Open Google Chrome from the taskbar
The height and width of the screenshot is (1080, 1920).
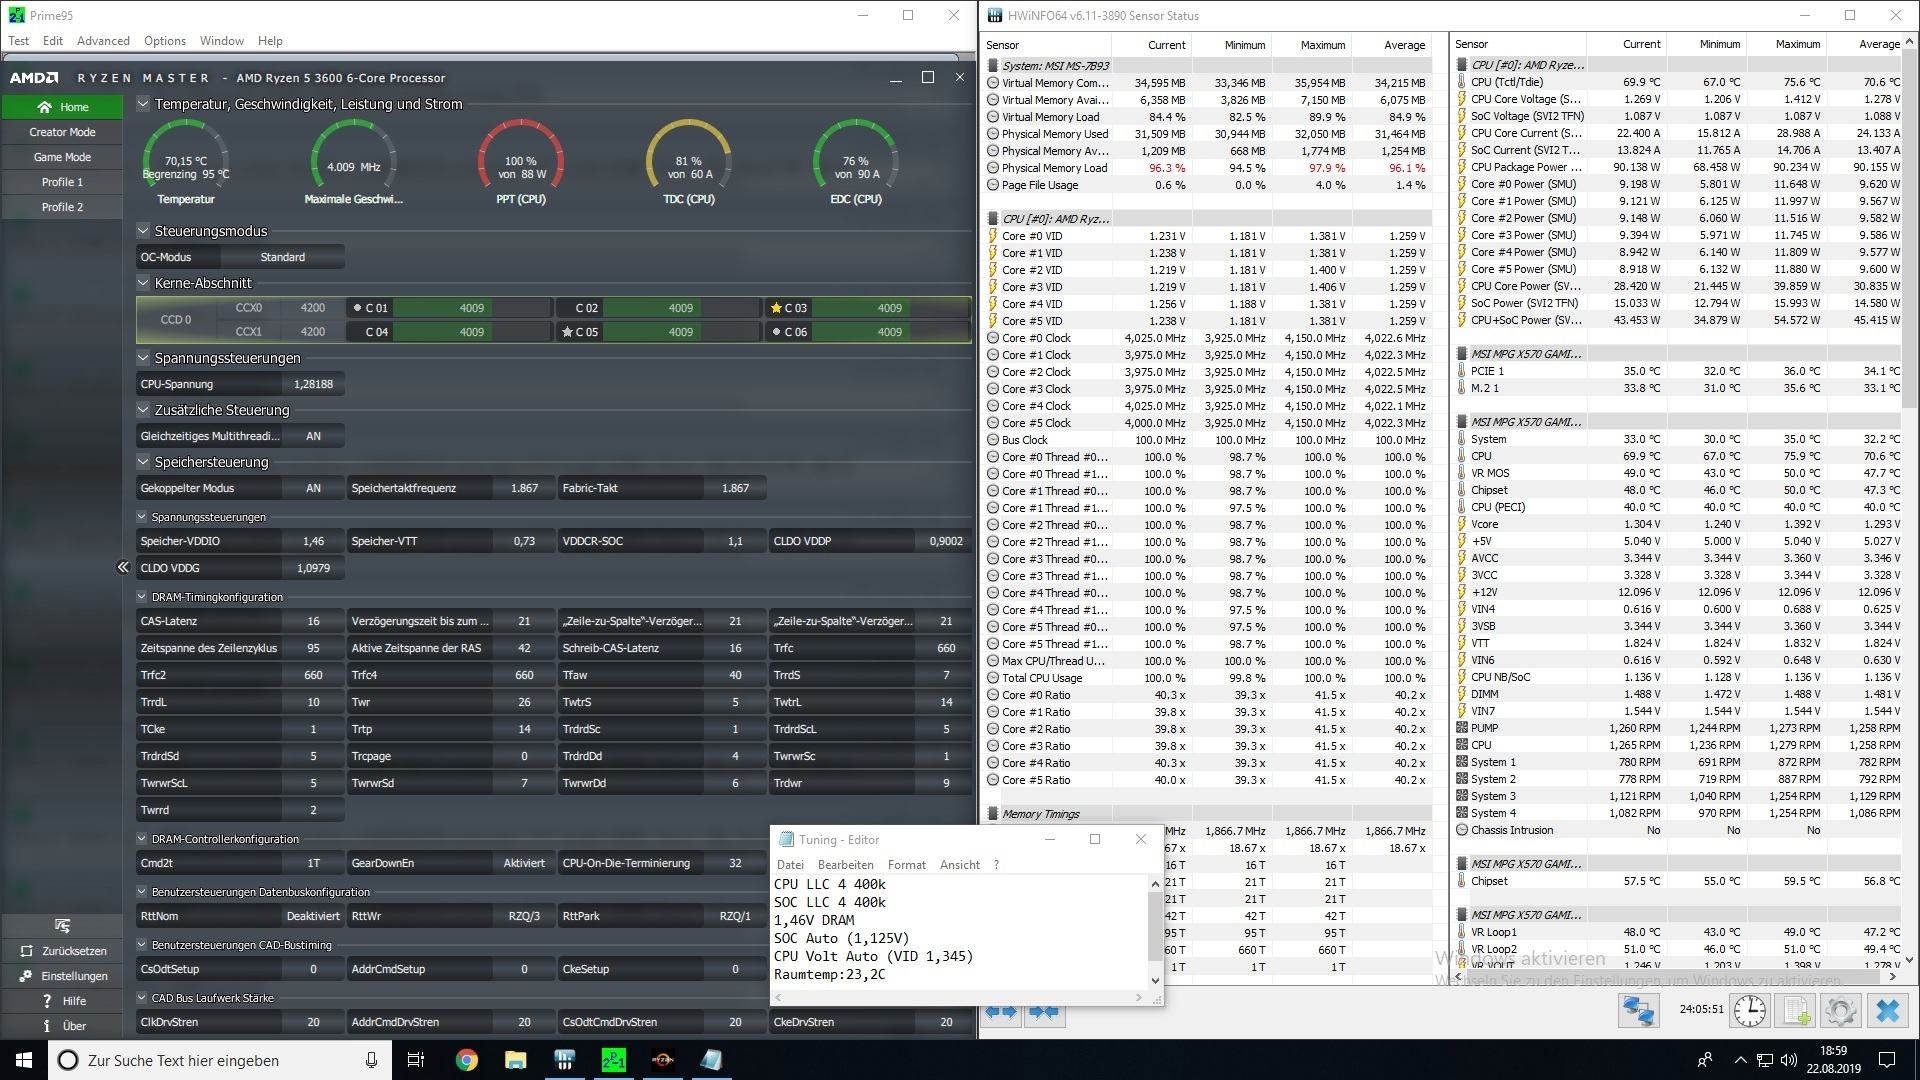point(467,1060)
